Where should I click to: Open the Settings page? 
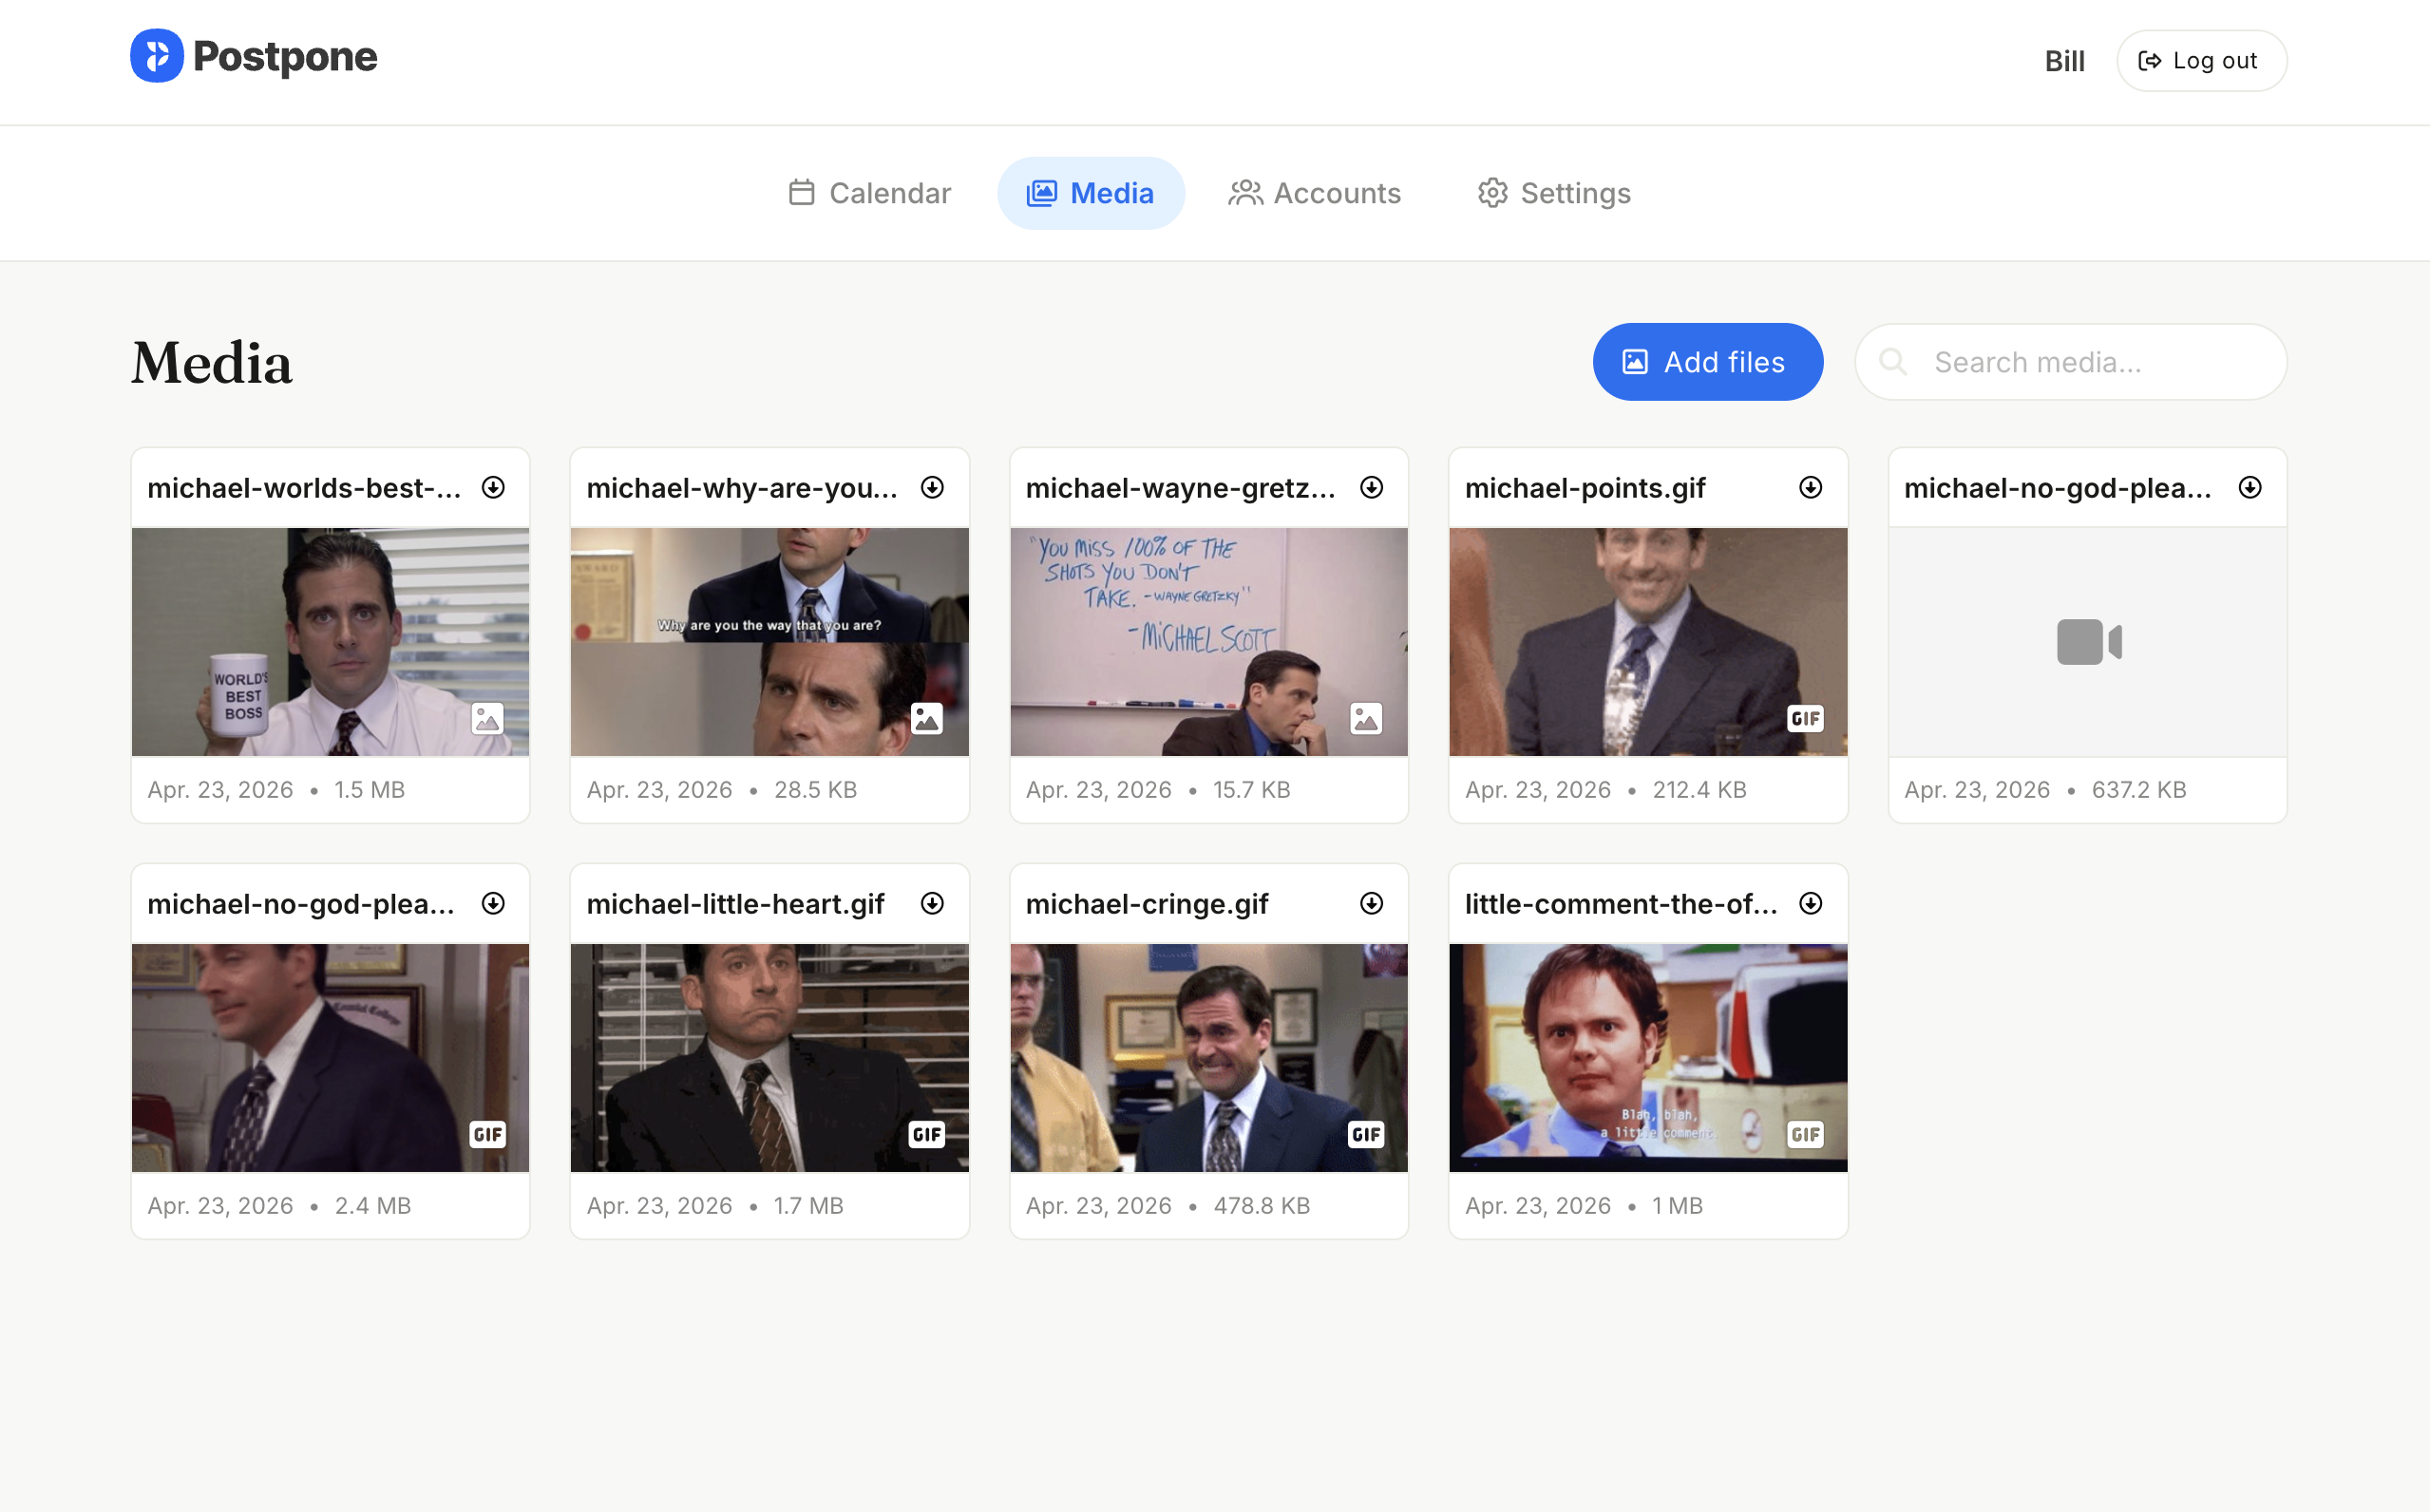pos(1553,193)
